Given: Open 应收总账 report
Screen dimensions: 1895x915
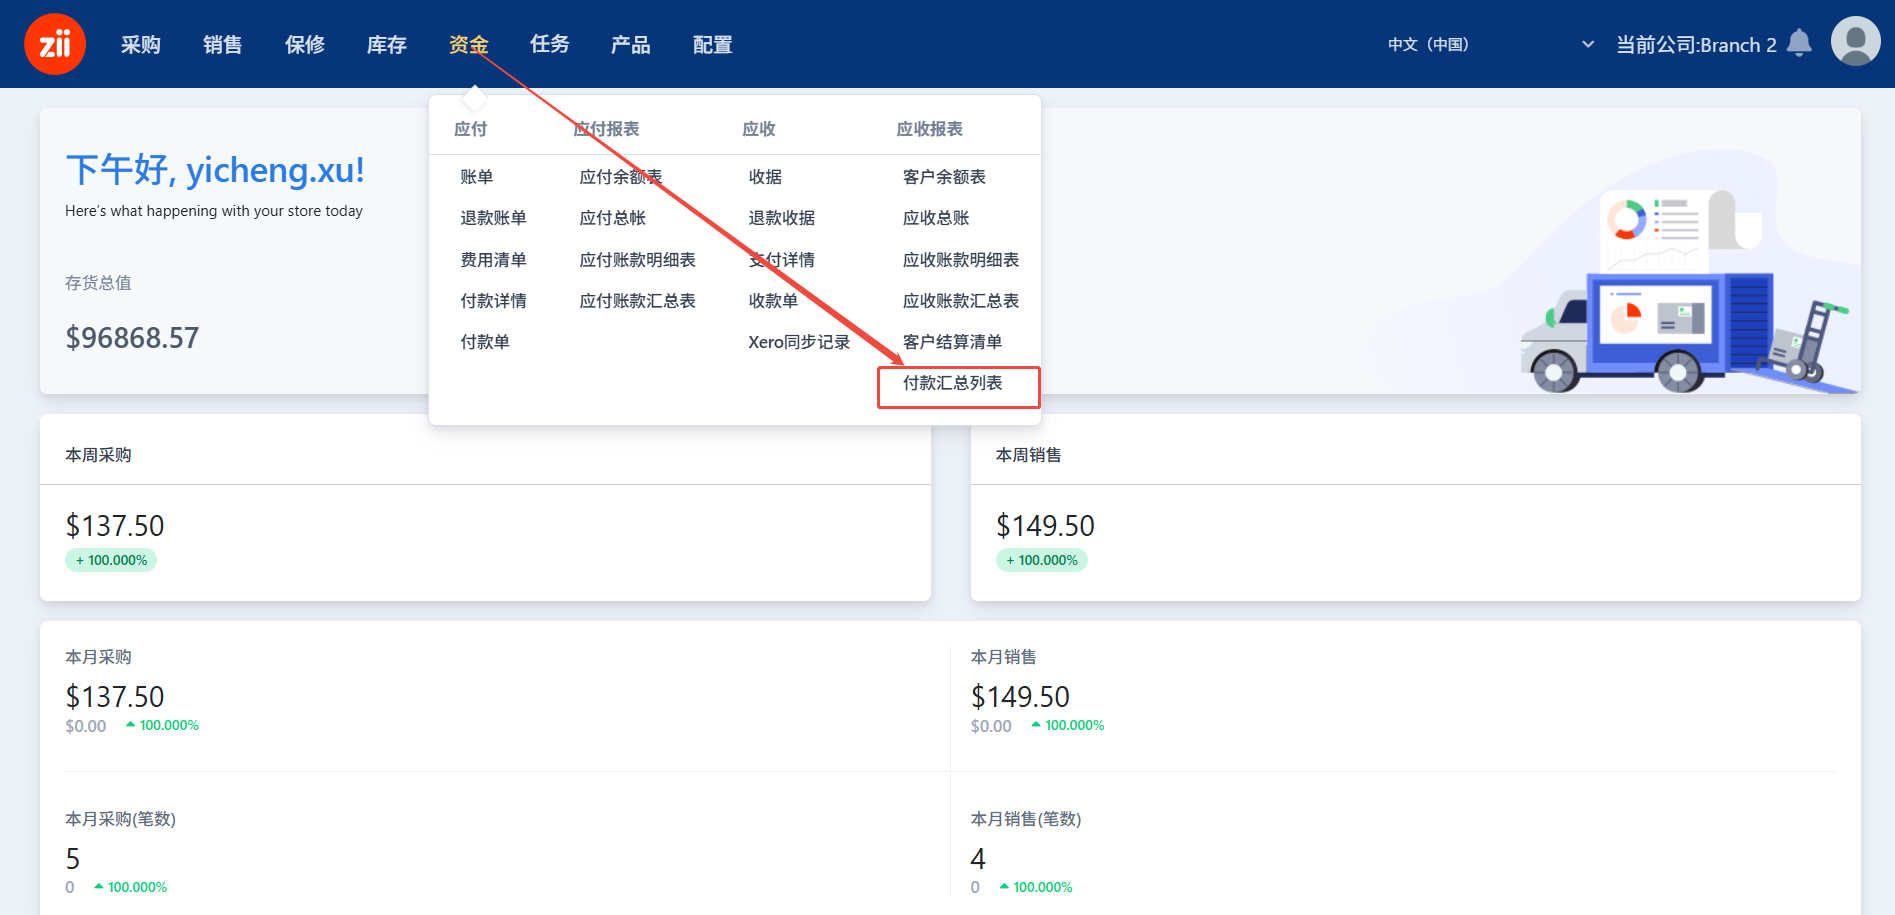Looking at the screenshot, I should pyautogui.click(x=936, y=218).
